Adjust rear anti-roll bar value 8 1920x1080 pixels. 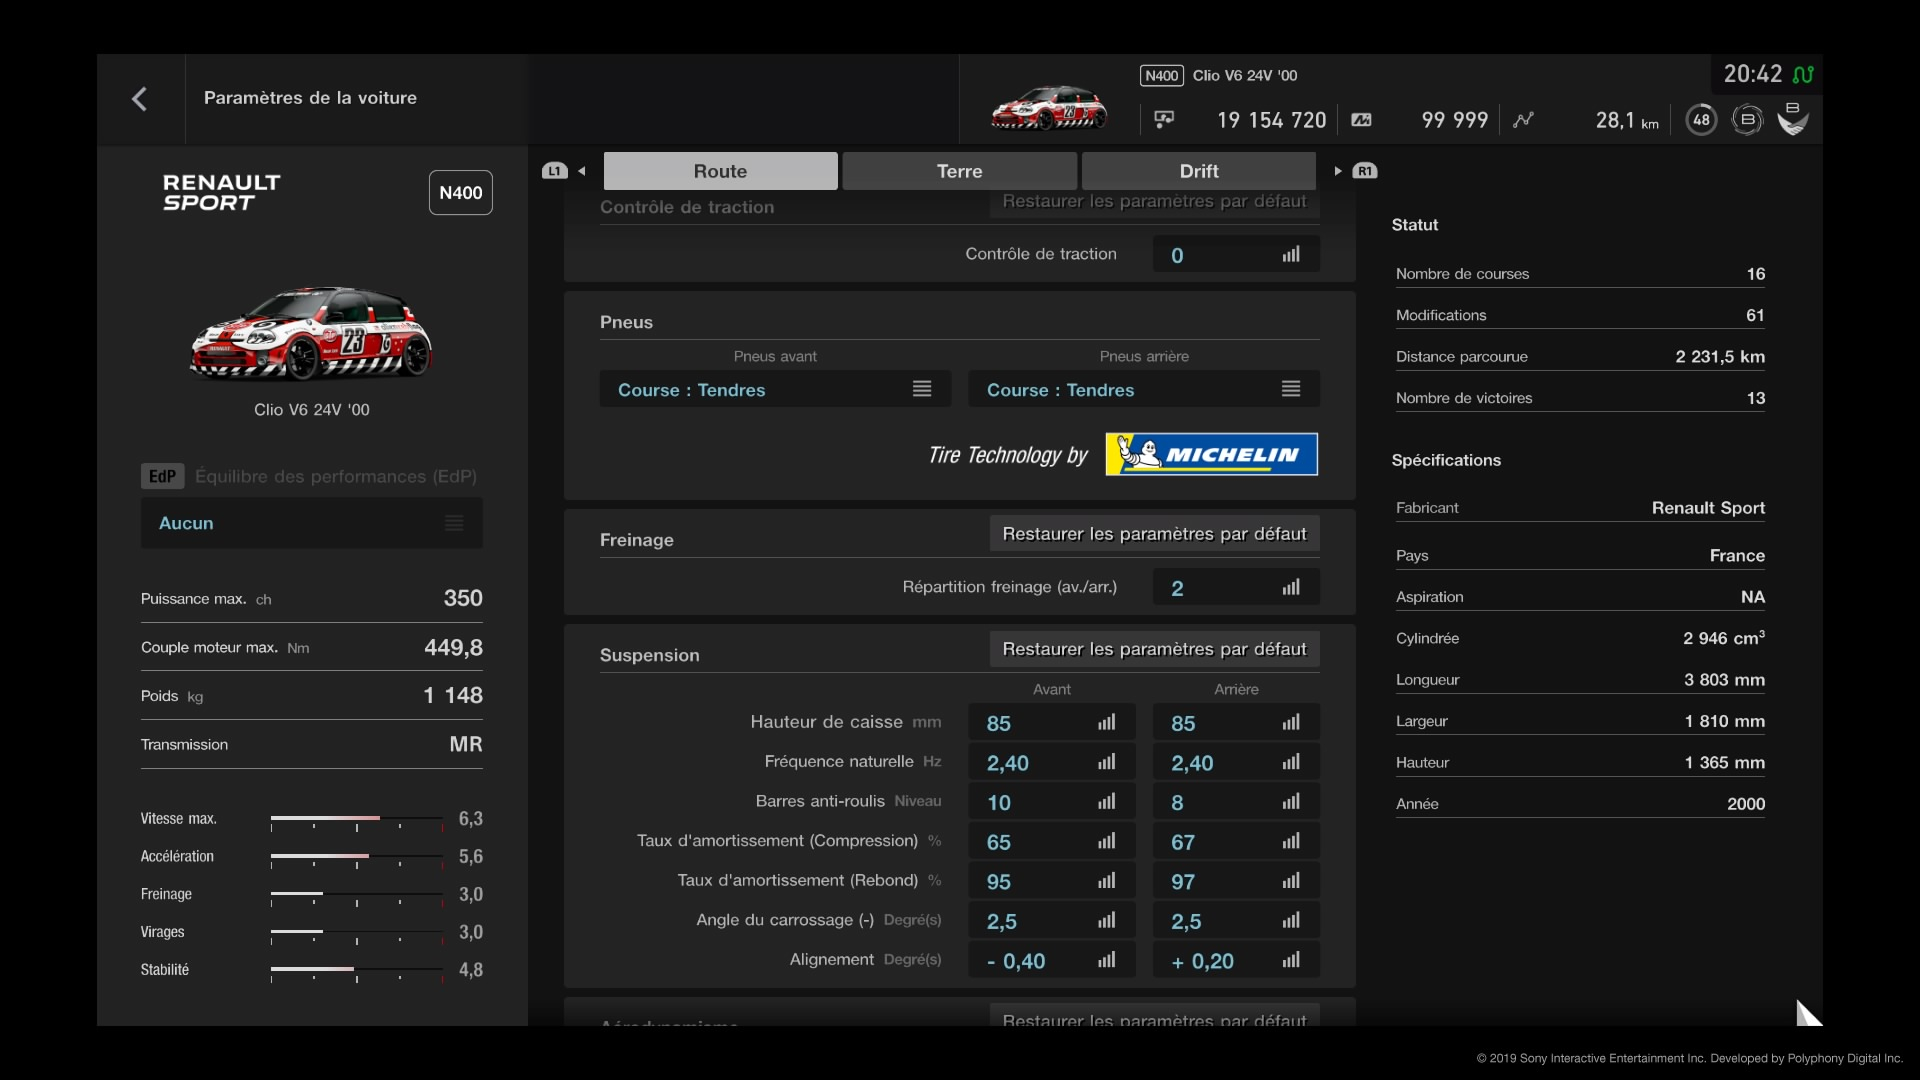[1236, 802]
